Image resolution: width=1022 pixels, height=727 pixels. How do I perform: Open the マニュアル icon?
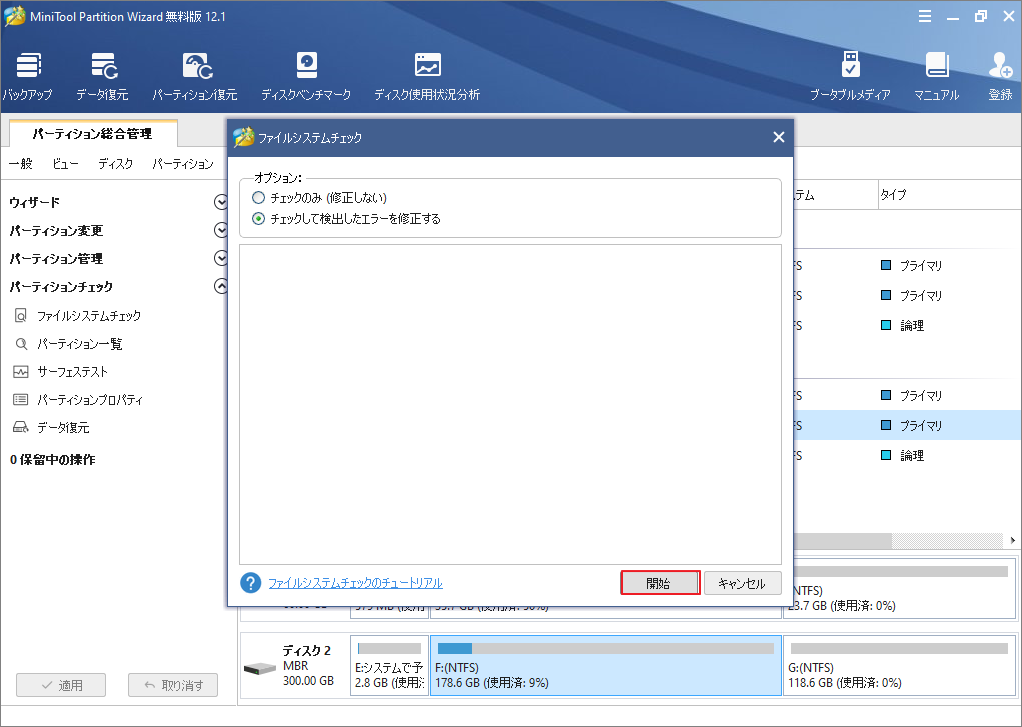(x=937, y=76)
